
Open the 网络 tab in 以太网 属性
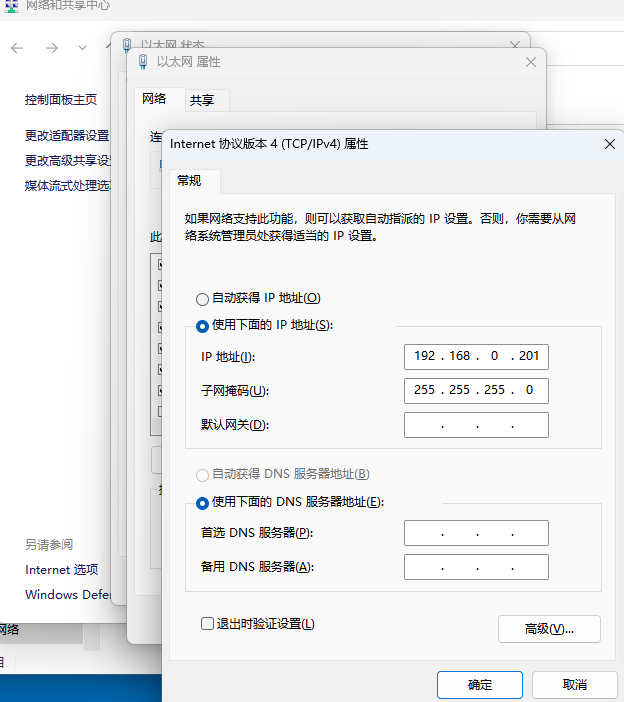point(154,99)
